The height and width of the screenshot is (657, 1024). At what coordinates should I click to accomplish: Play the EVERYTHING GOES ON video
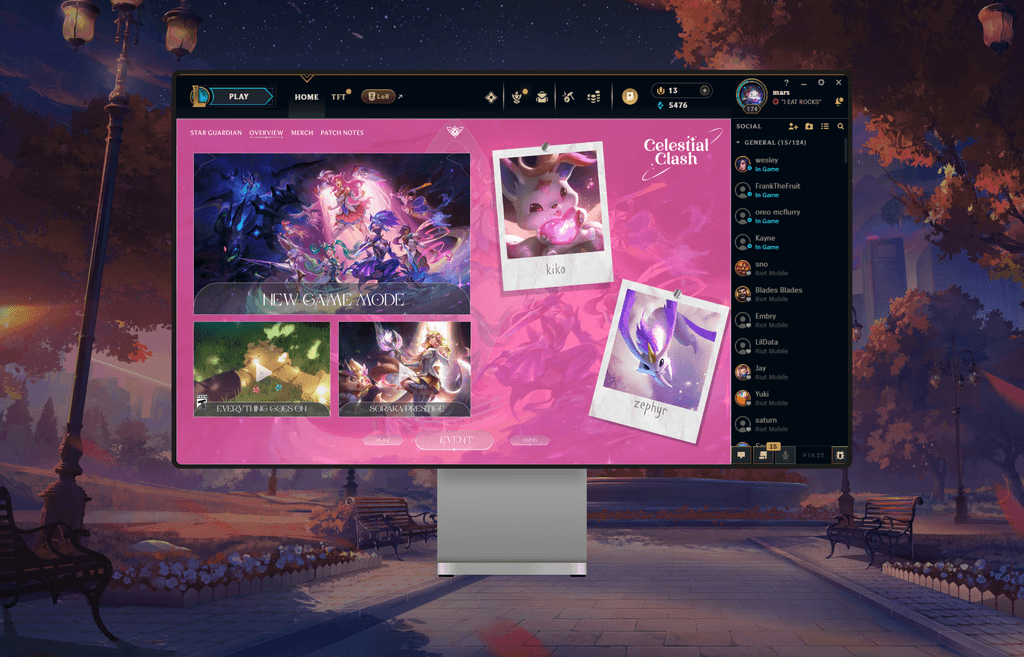(262, 369)
